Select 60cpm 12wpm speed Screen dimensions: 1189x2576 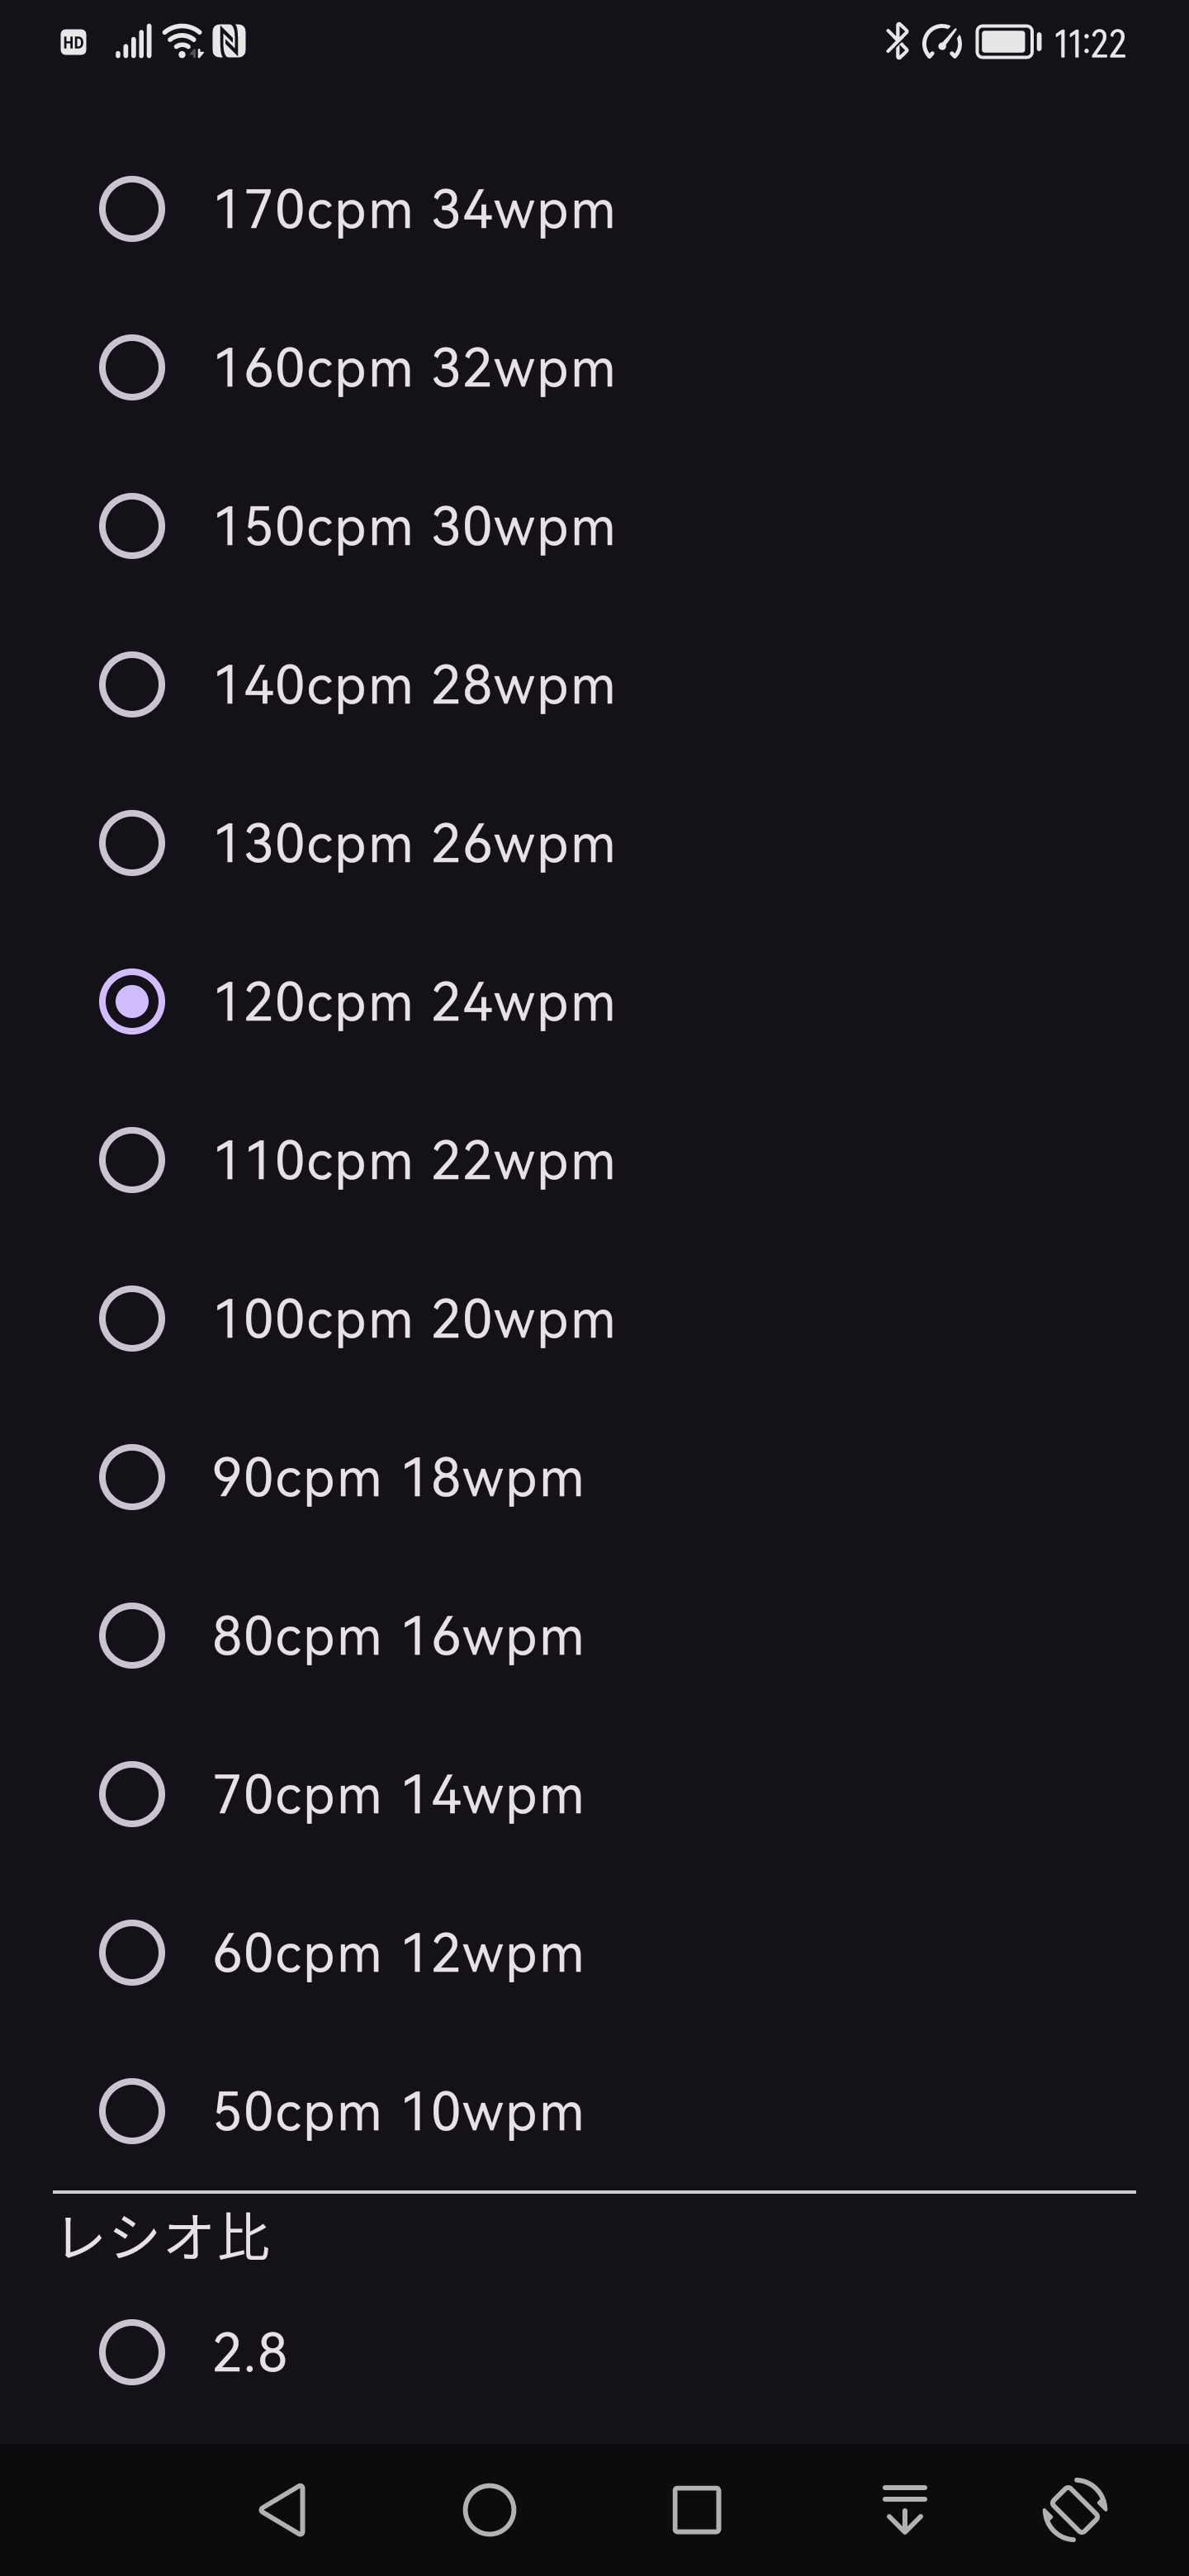[x=132, y=1952]
